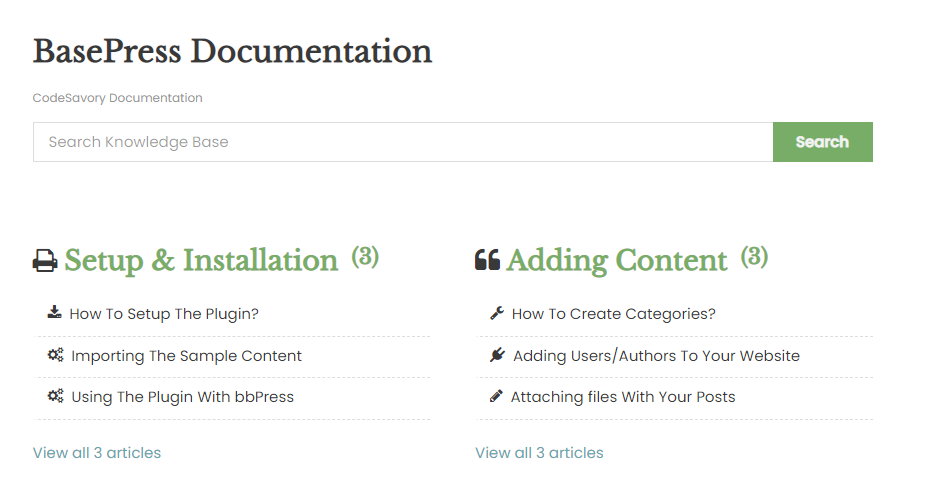
Task: Click the plug icon beside Adding Users/Authors
Action: (497, 355)
